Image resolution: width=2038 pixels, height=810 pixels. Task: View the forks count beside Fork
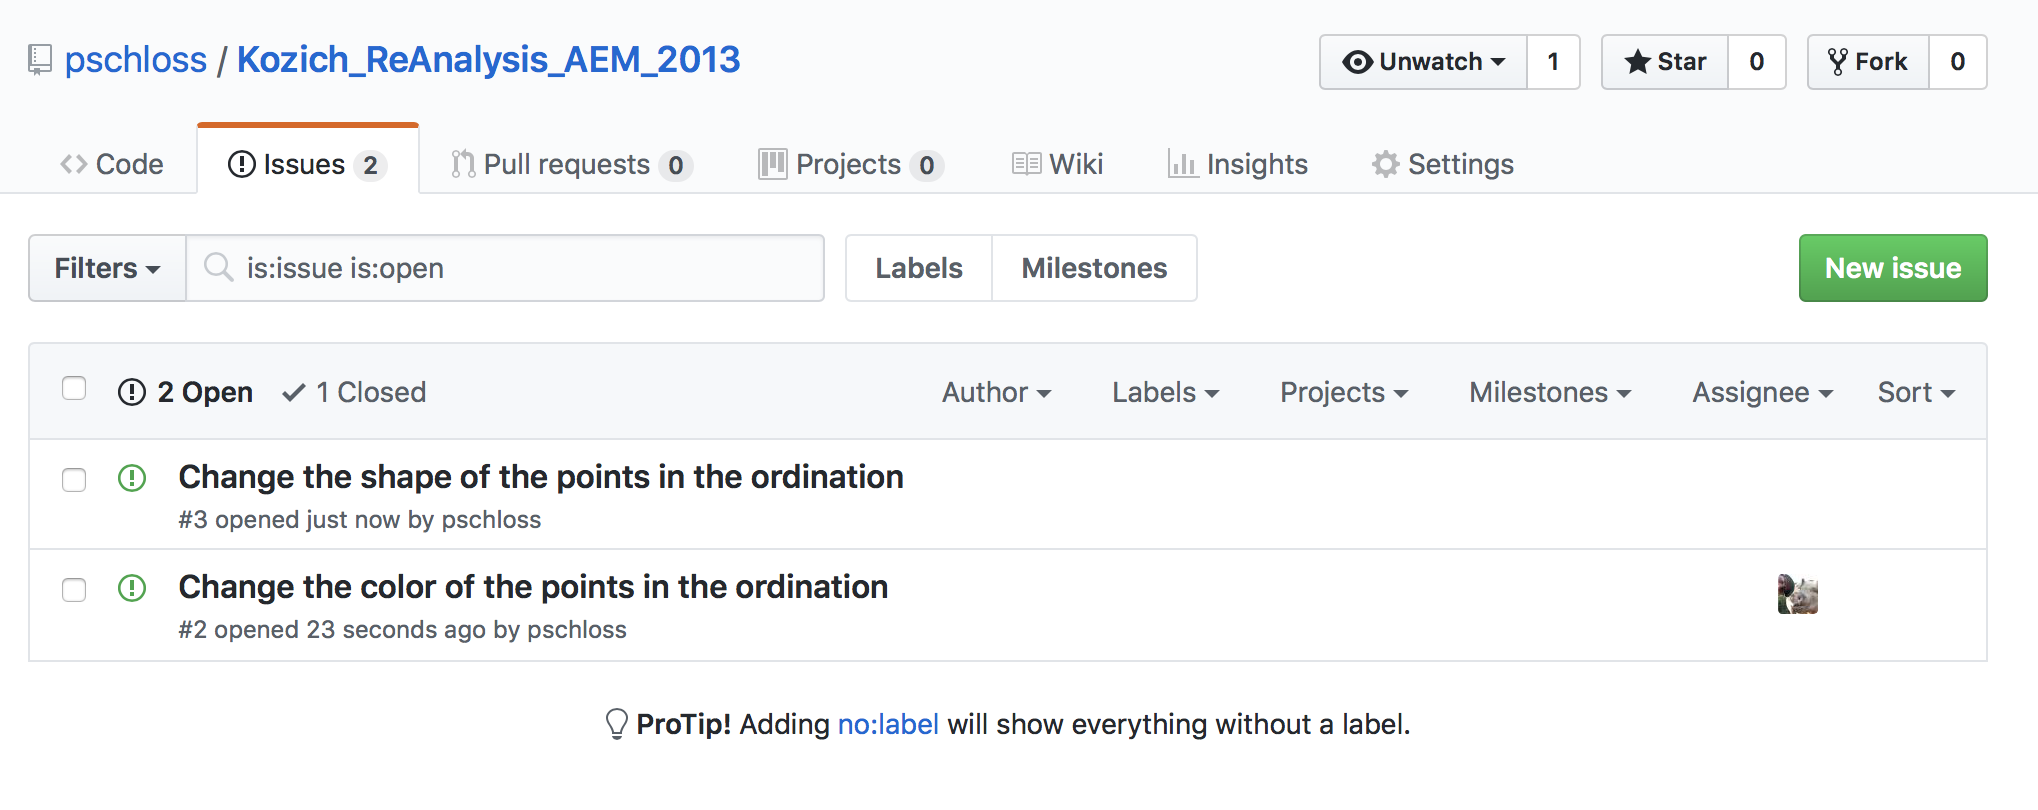tap(1957, 62)
